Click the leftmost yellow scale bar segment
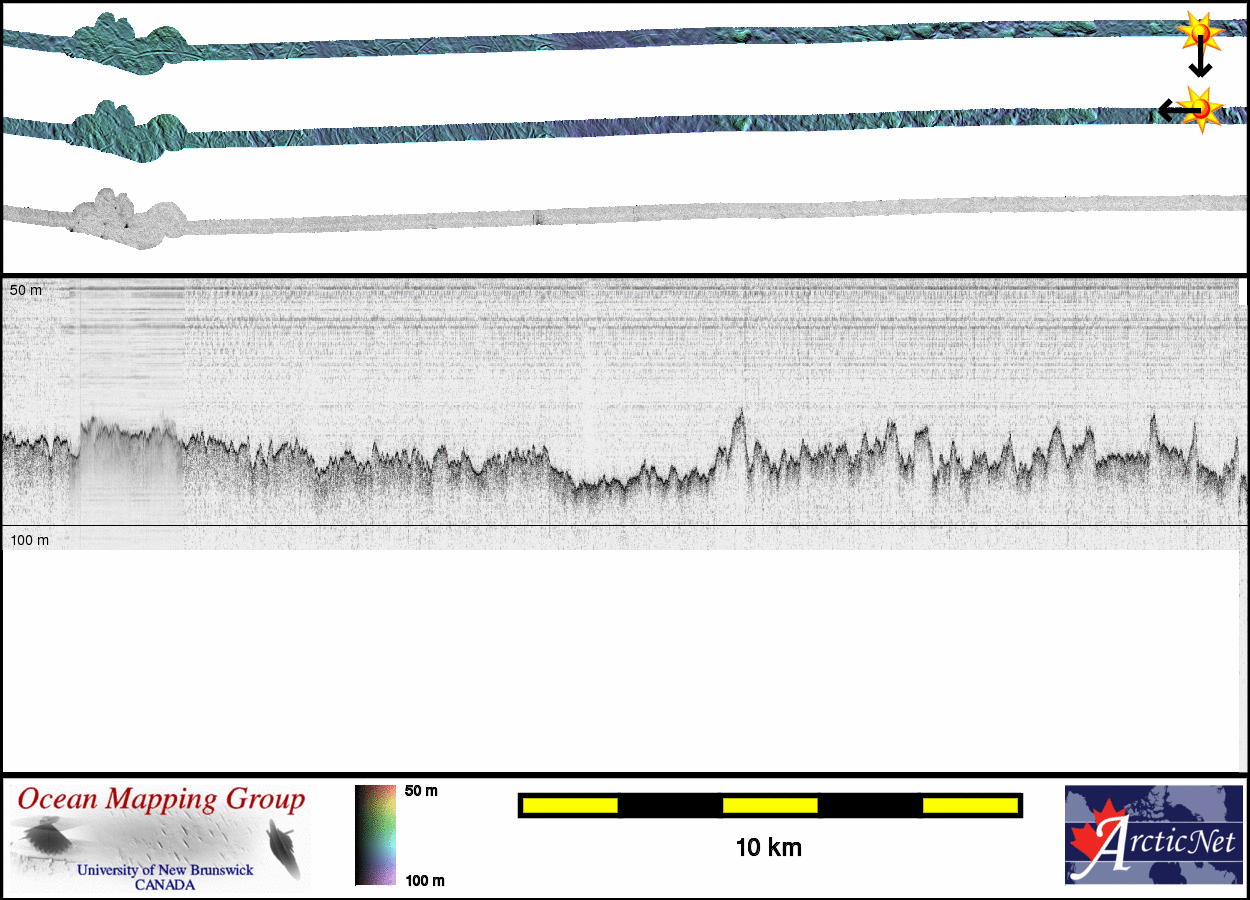This screenshot has width=1250, height=900. coord(570,805)
